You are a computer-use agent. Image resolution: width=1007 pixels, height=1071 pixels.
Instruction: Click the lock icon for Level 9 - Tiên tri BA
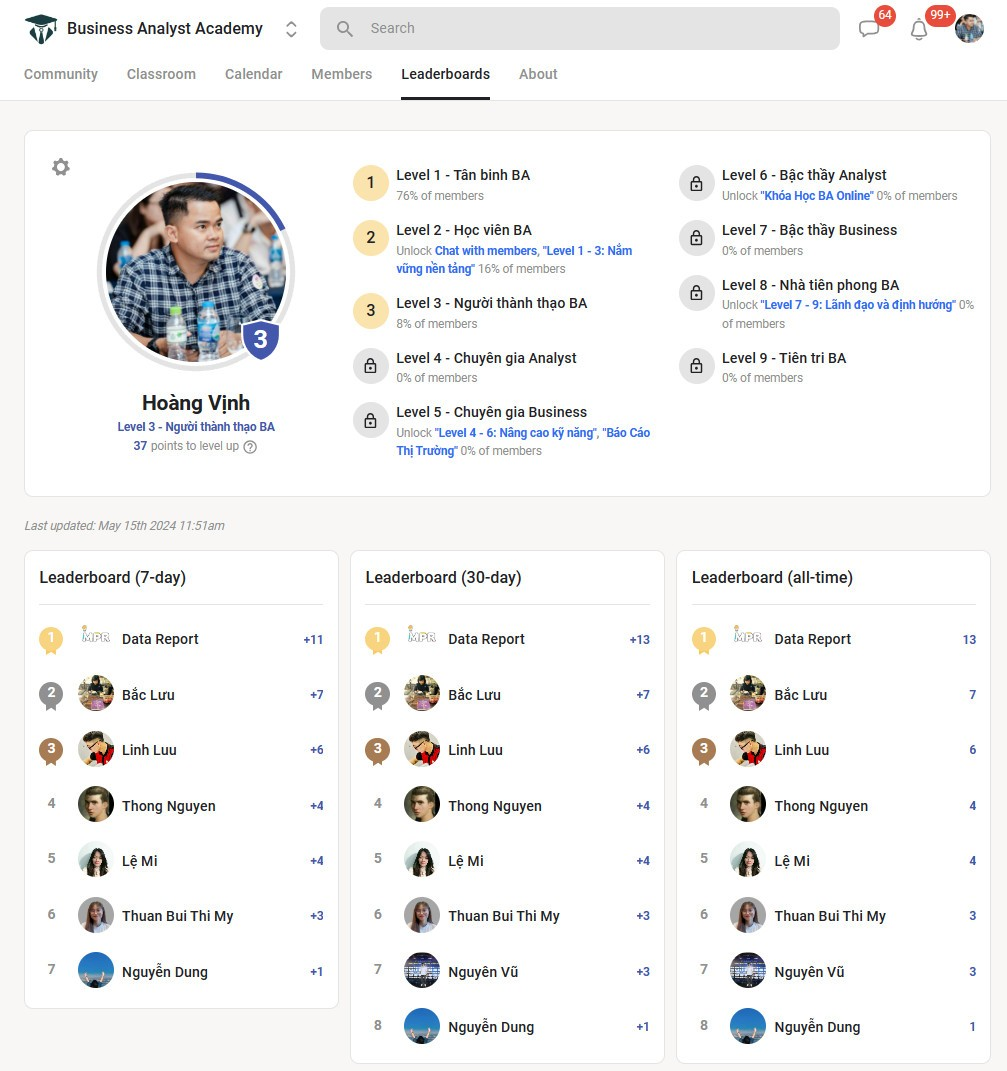(x=696, y=366)
